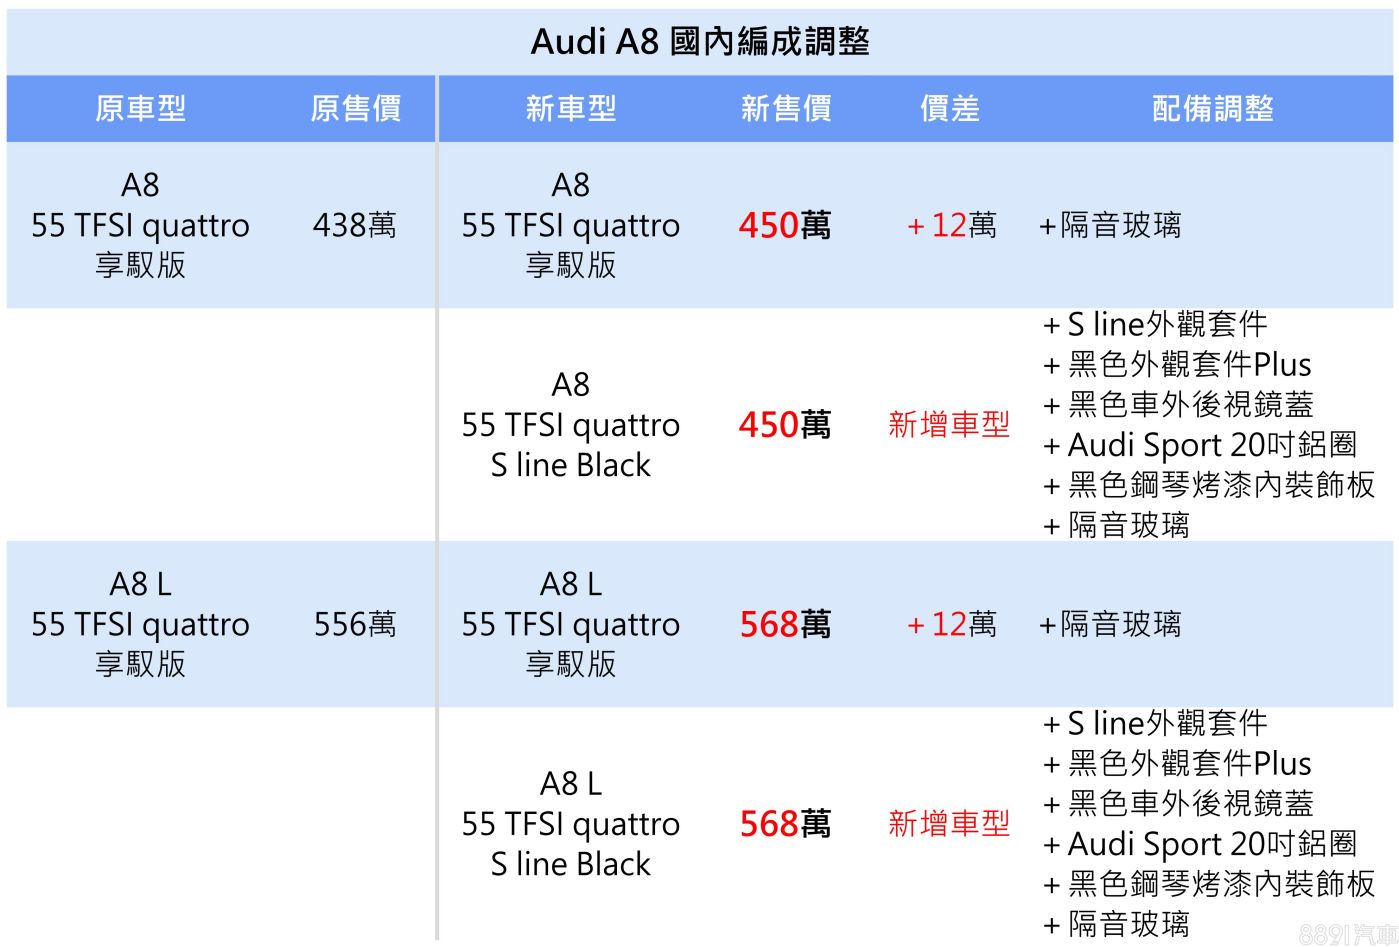Click +隔音玻璃 in the A8 L 享馭版 row
Image resolution: width=1399 pixels, height=947 pixels.
(x=1110, y=624)
